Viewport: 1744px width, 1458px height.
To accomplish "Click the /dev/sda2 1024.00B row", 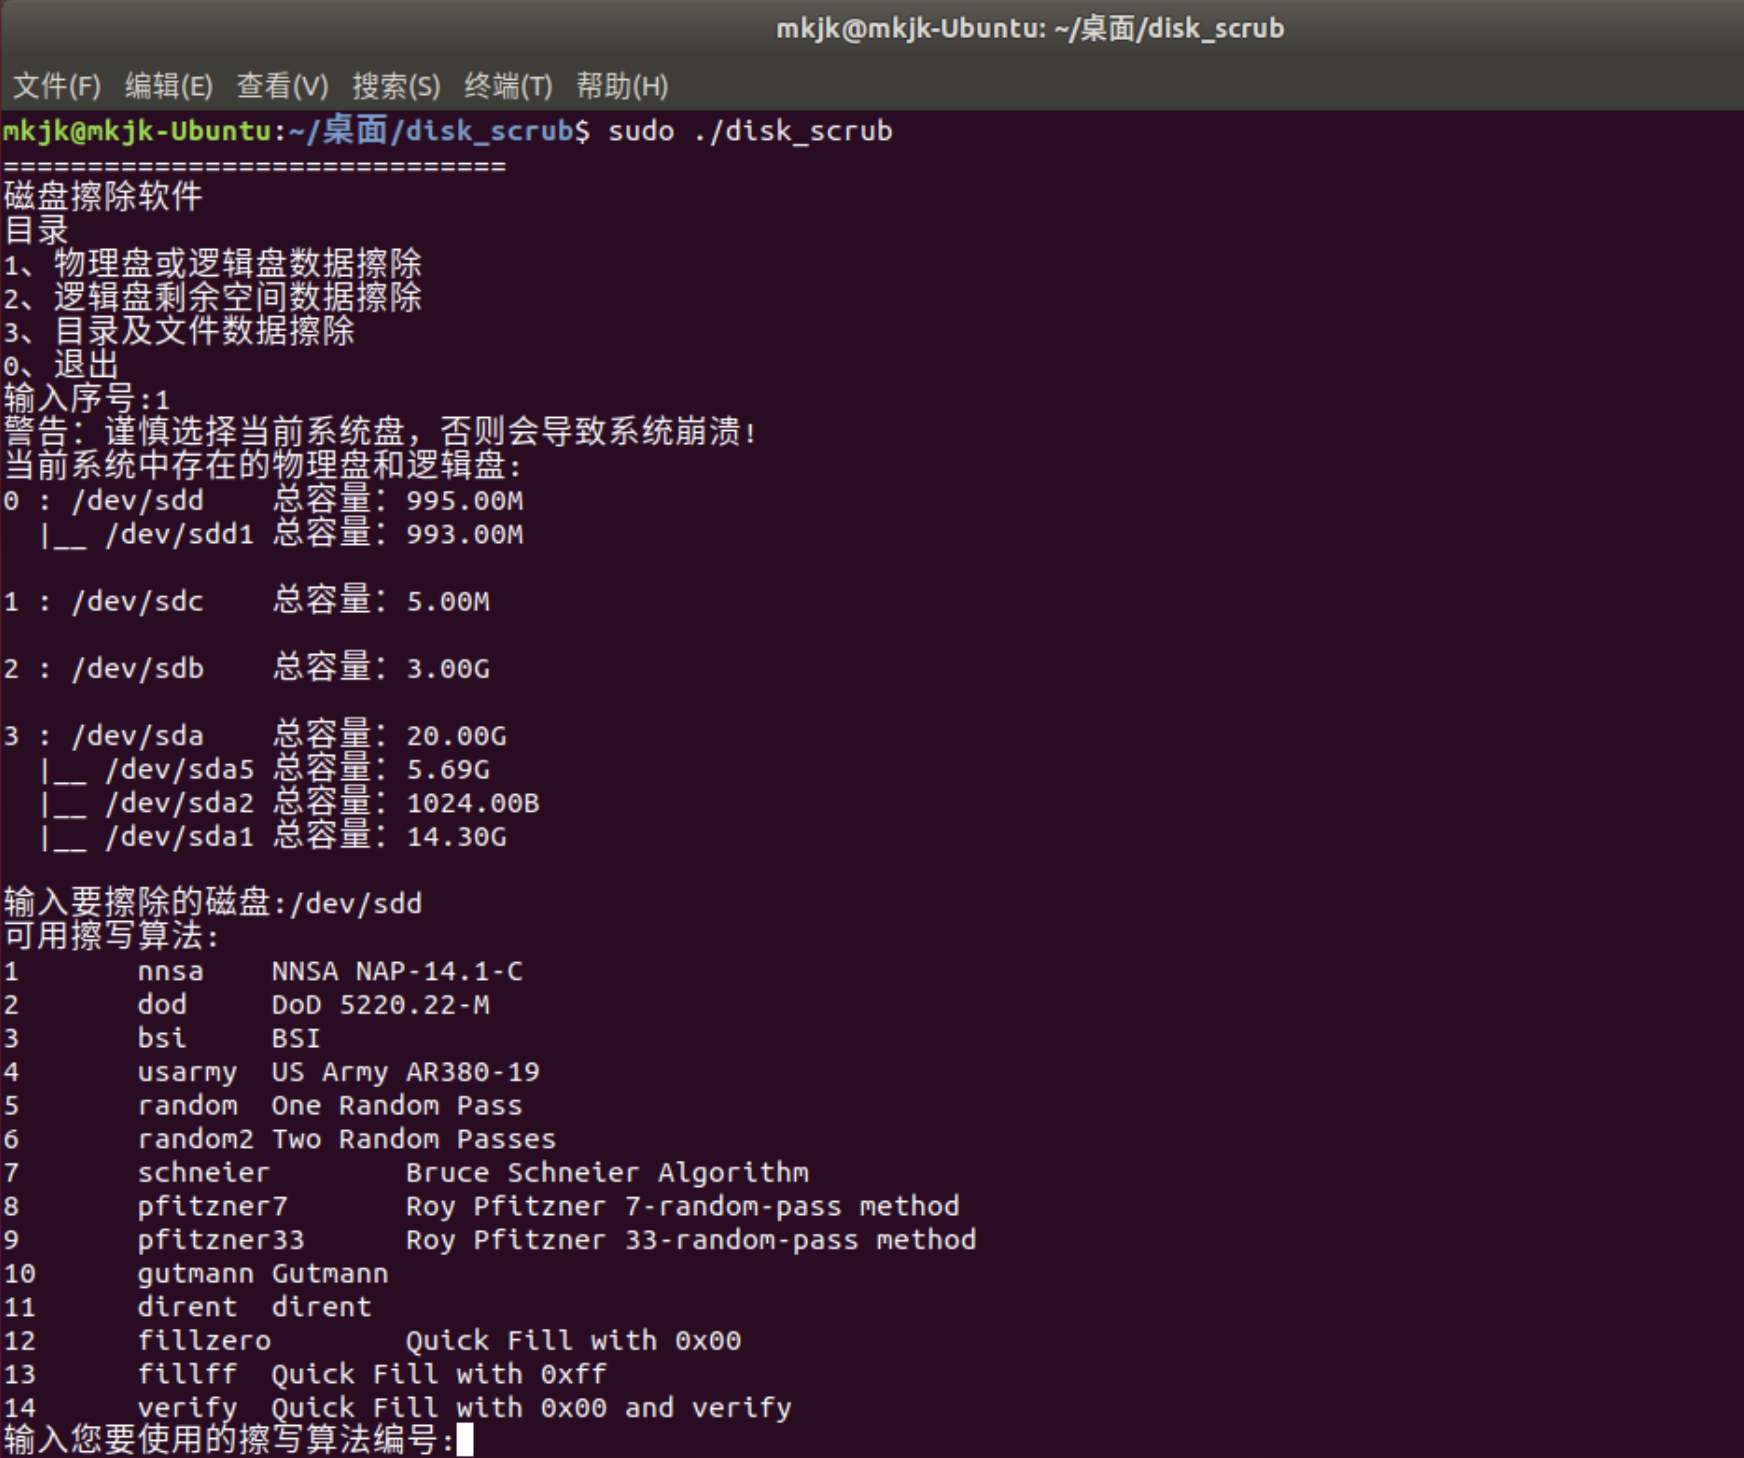I will point(289,803).
